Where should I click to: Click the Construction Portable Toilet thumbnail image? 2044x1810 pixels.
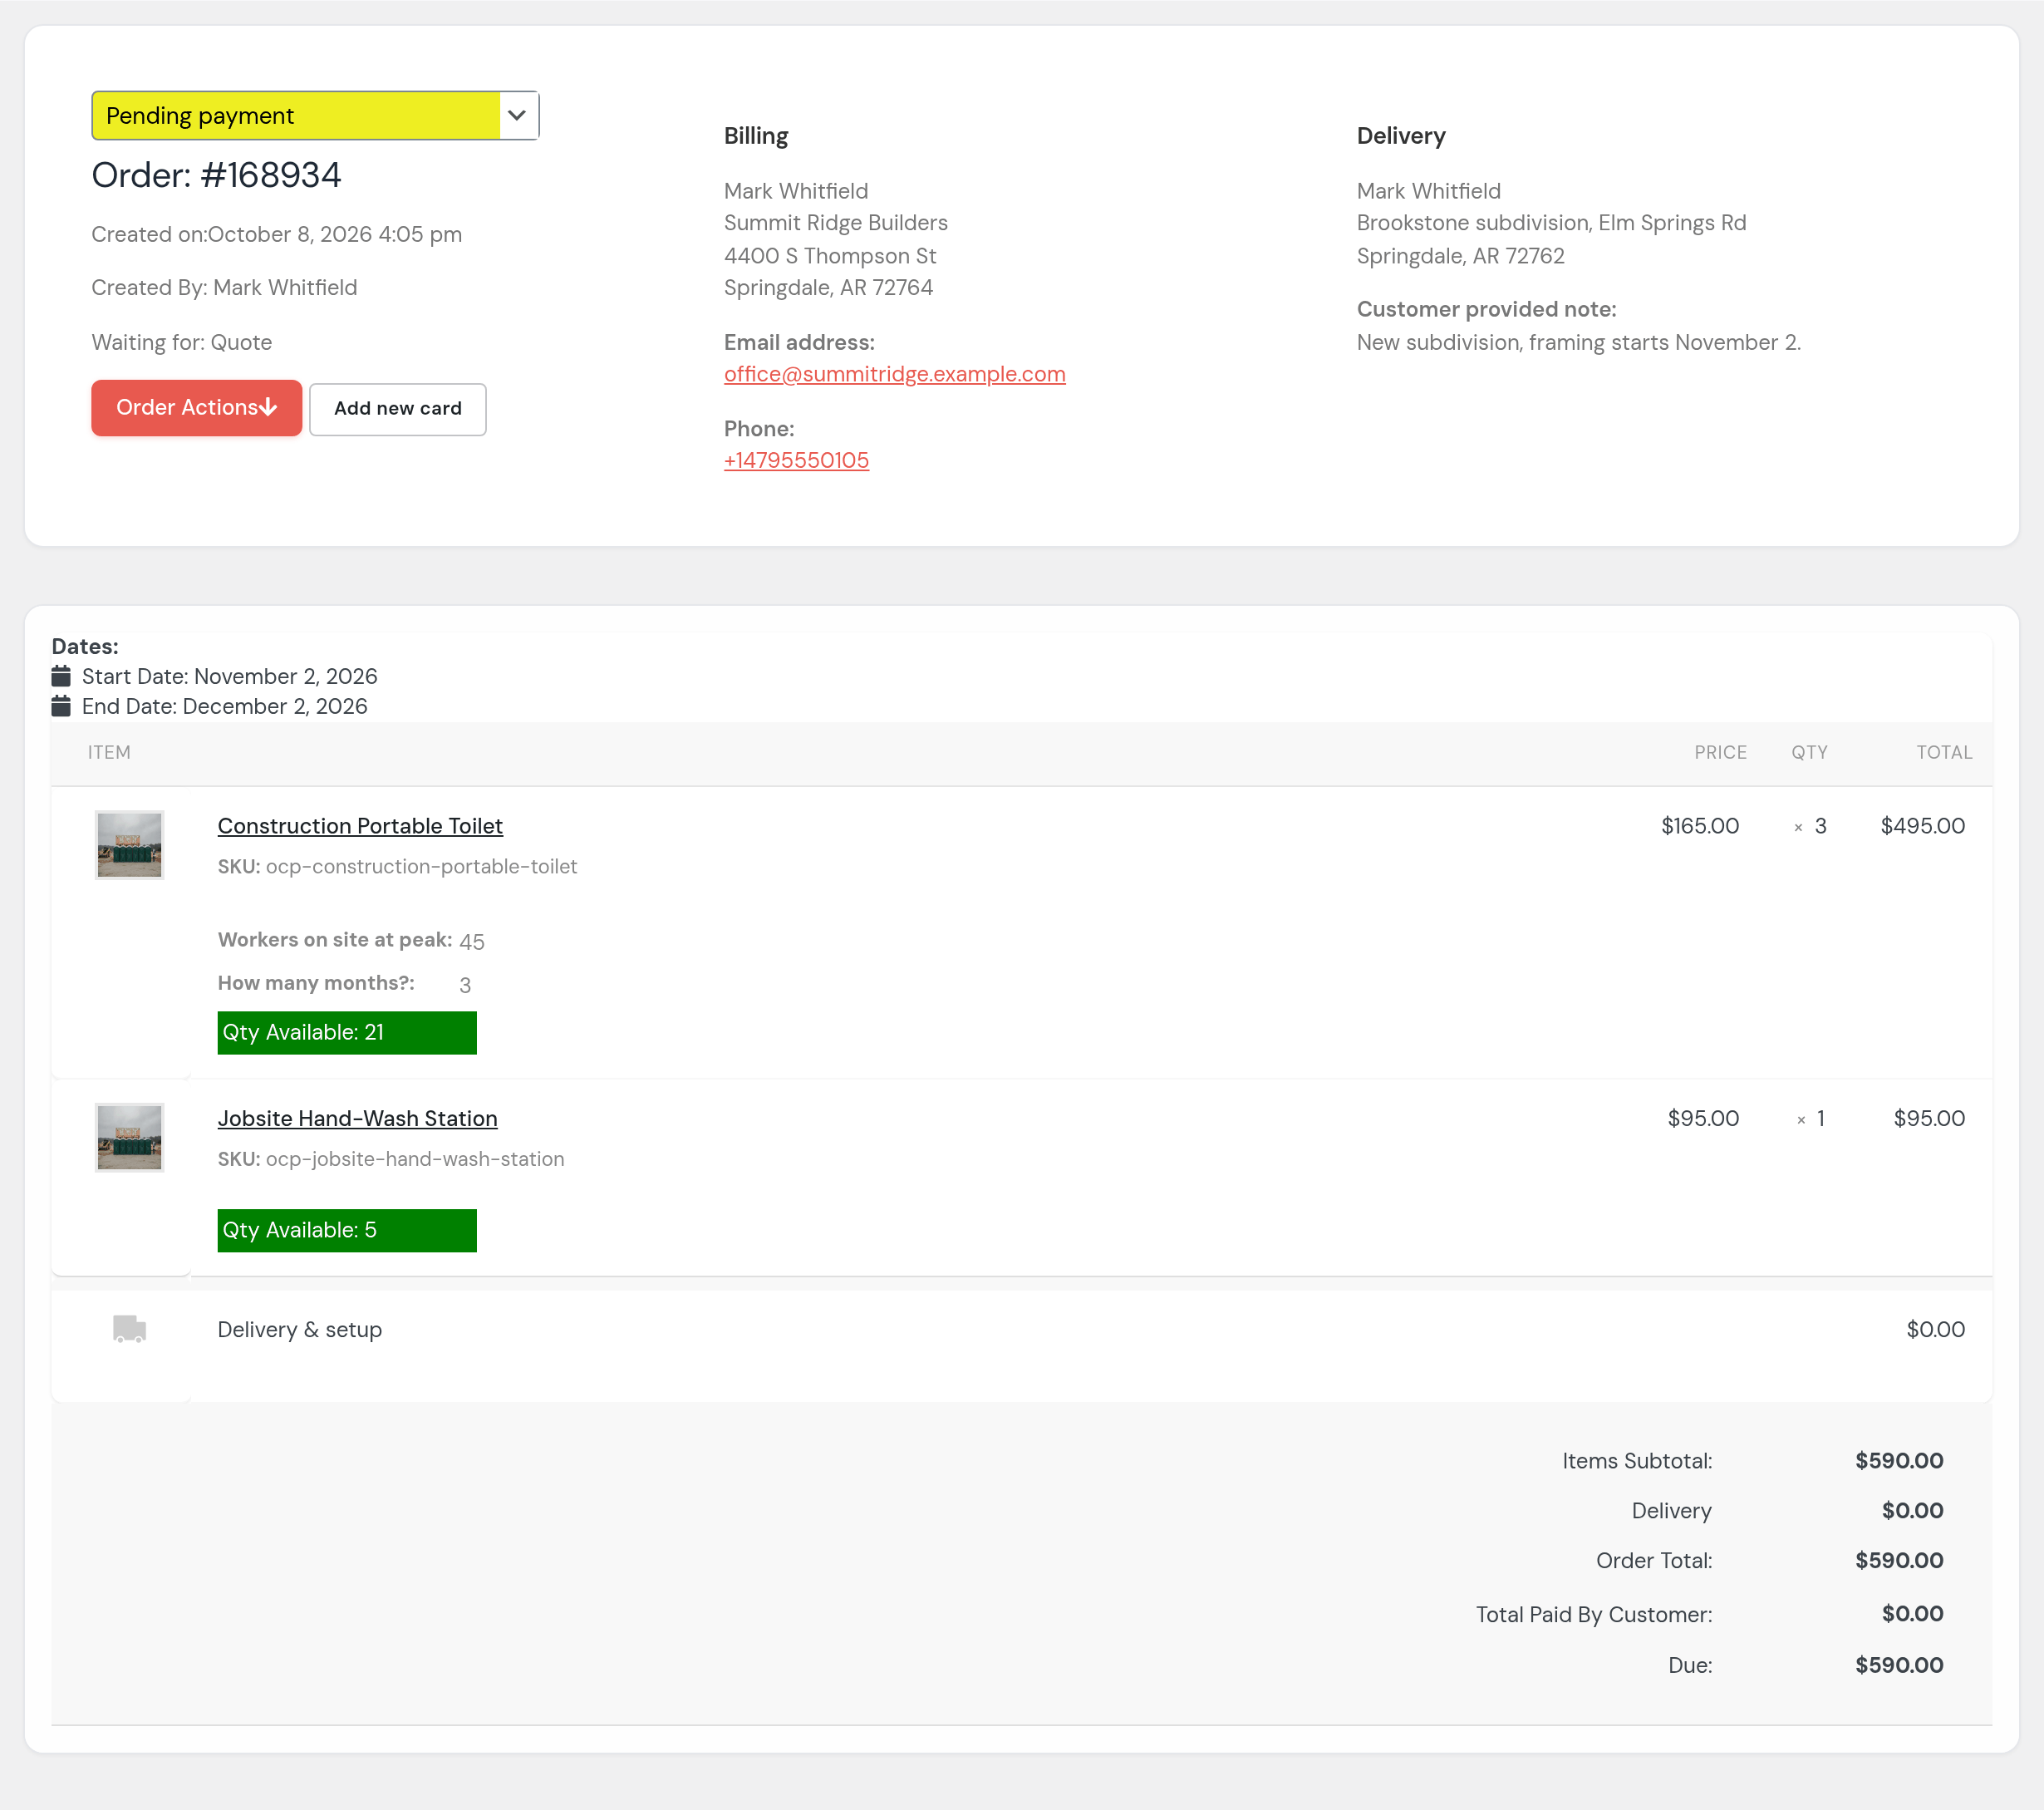tap(129, 845)
